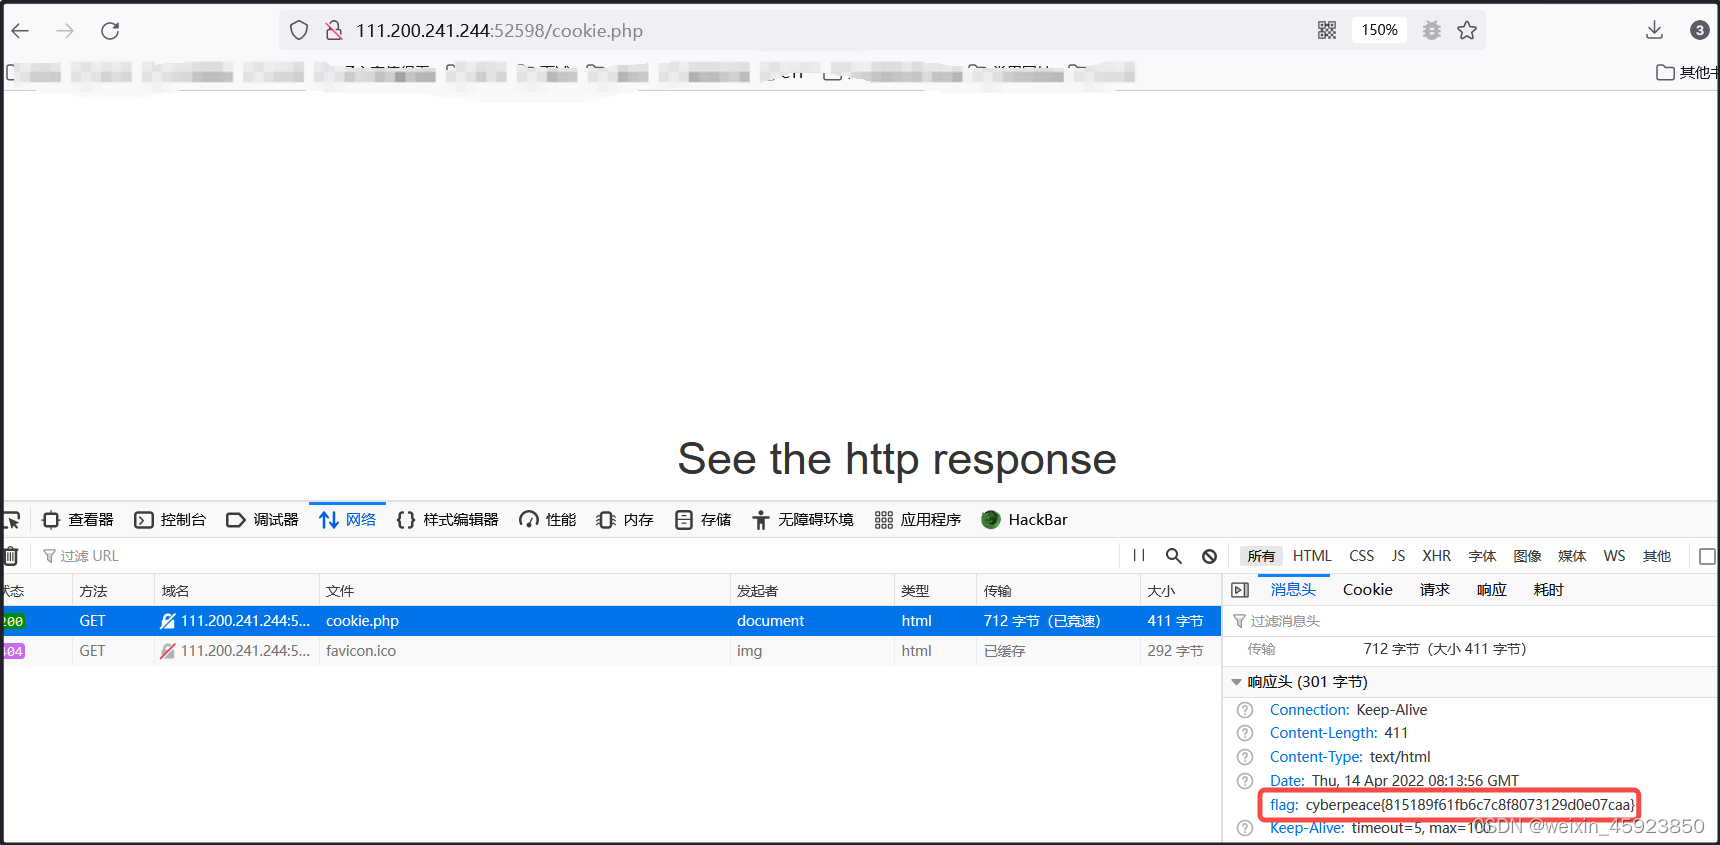The height and width of the screenshot is (845, 1720).
Task: Sort by the Domain (域名) column
Action: pos(237,591)
